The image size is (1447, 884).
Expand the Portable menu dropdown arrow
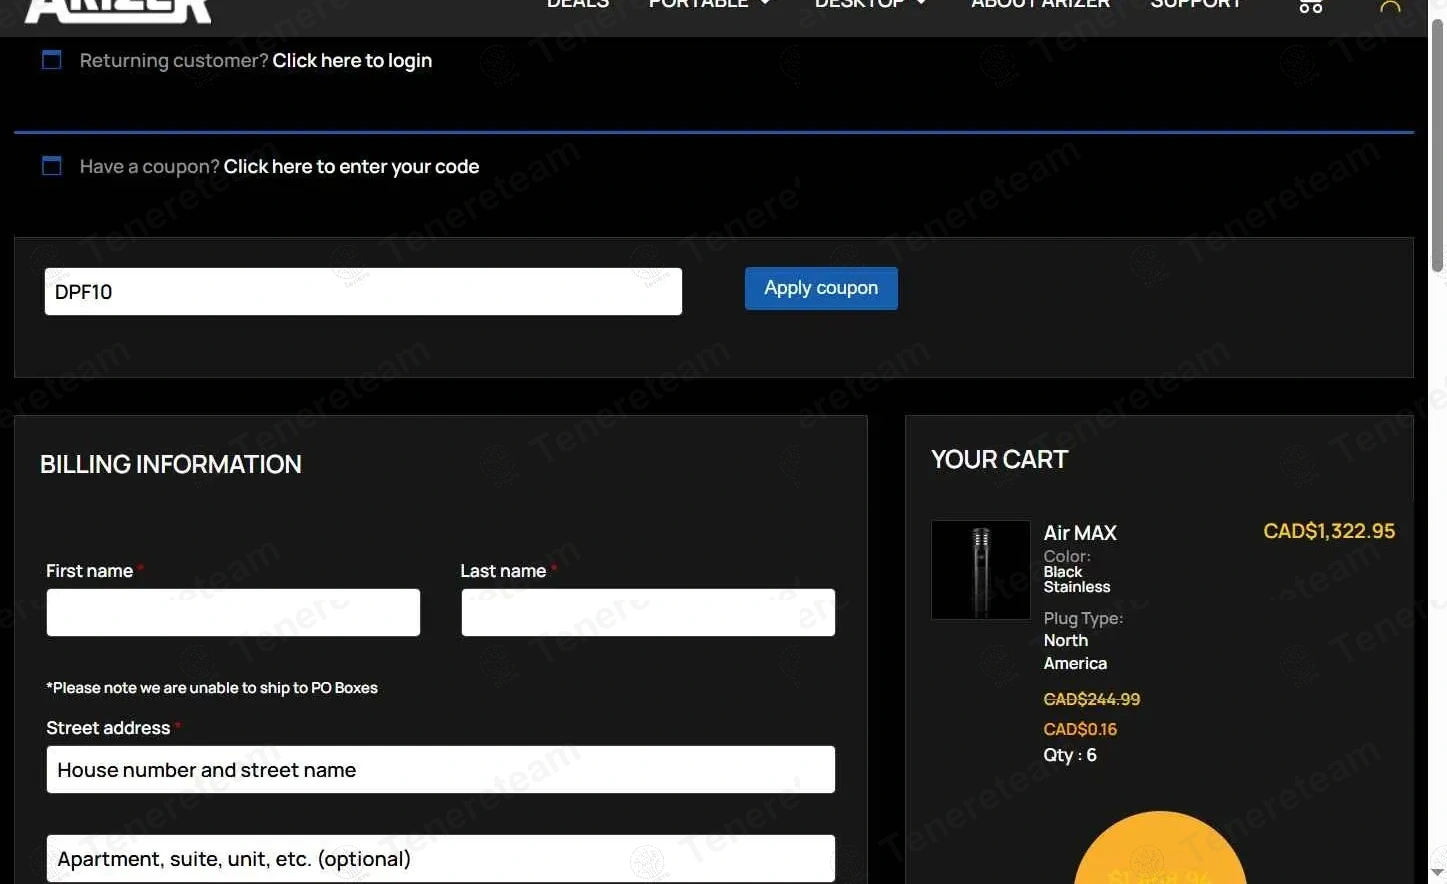[x=765, y=4]
